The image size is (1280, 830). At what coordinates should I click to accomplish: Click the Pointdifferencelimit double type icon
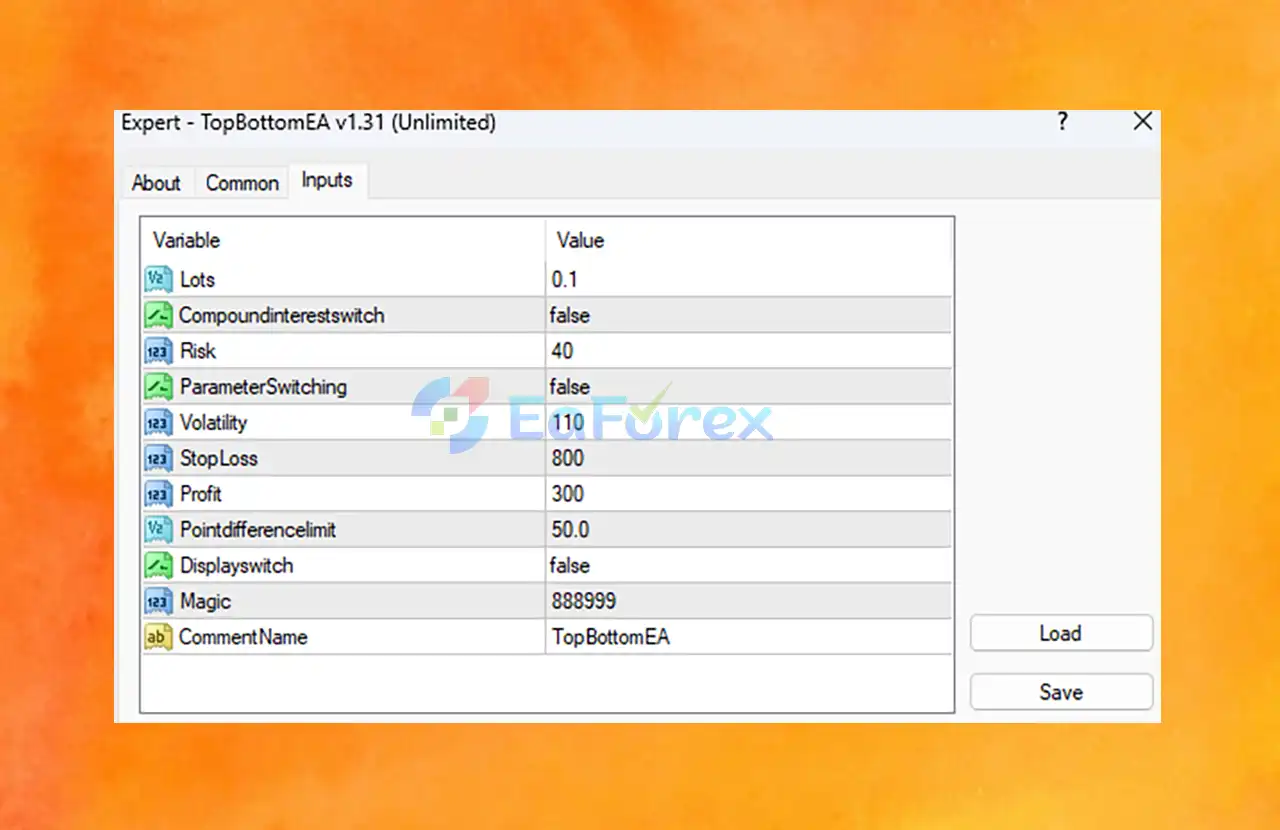click(x=158, y=530)
